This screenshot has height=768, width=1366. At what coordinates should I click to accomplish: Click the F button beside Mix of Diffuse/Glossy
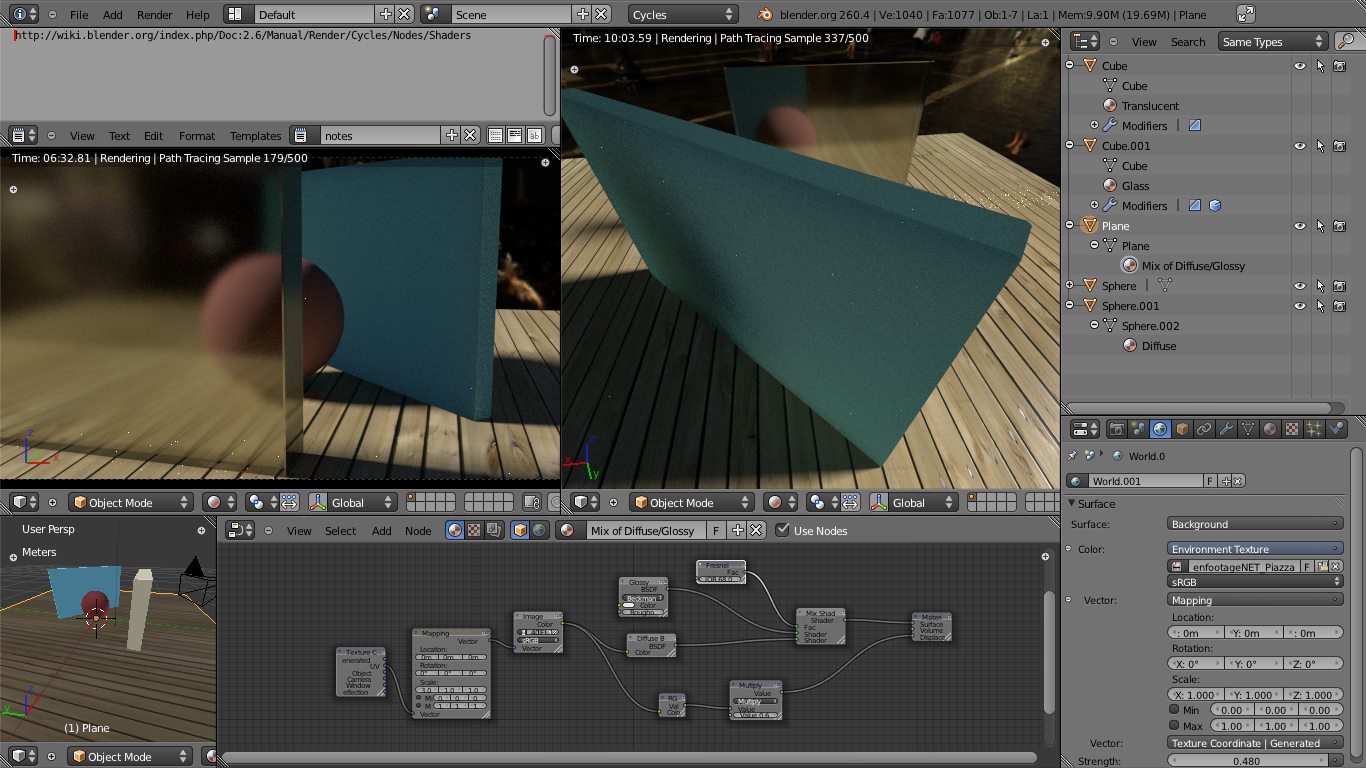click(716, 531)
